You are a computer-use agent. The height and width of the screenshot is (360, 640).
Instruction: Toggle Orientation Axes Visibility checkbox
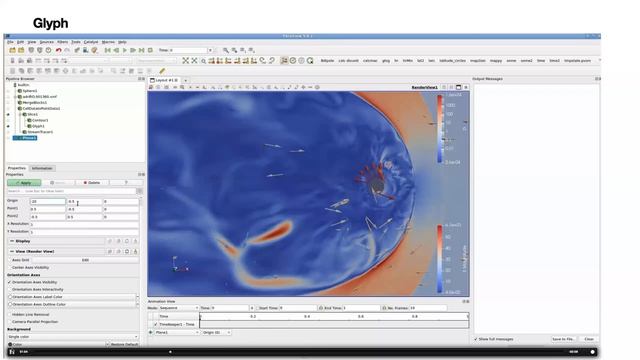(10, 282)
